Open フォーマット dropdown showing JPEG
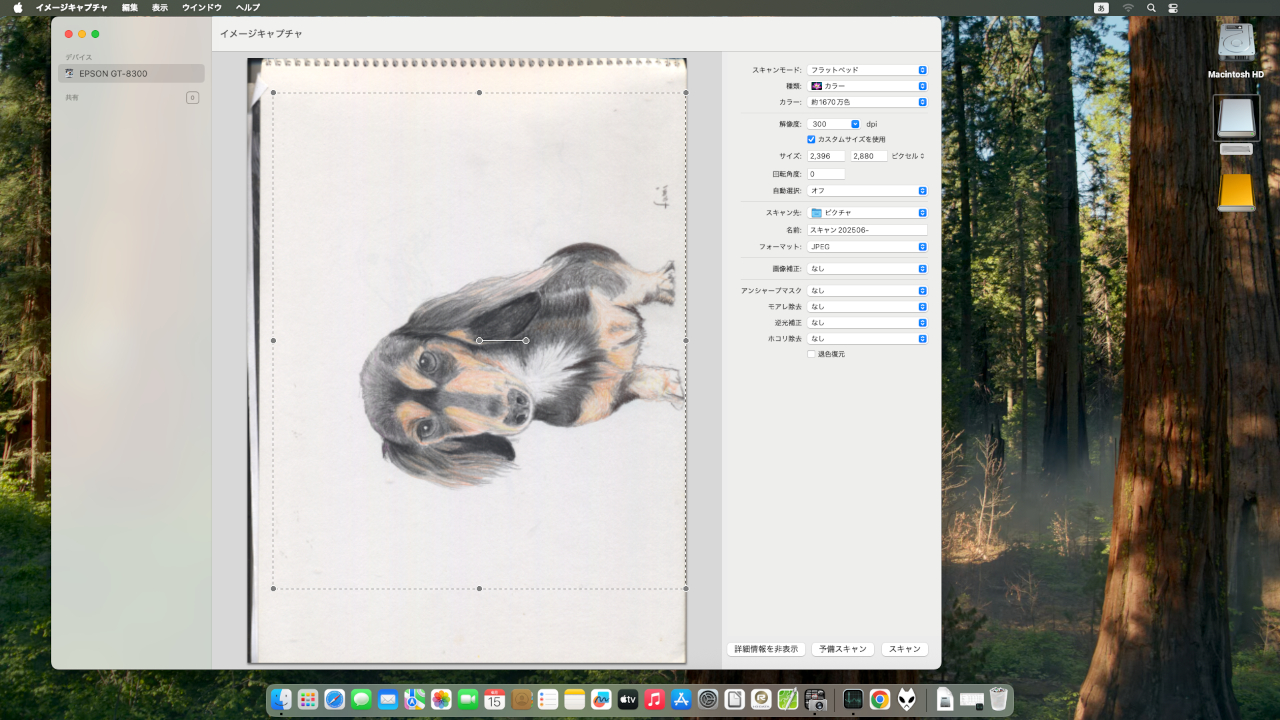The image size is (1280, 720). tap(867, 246)
